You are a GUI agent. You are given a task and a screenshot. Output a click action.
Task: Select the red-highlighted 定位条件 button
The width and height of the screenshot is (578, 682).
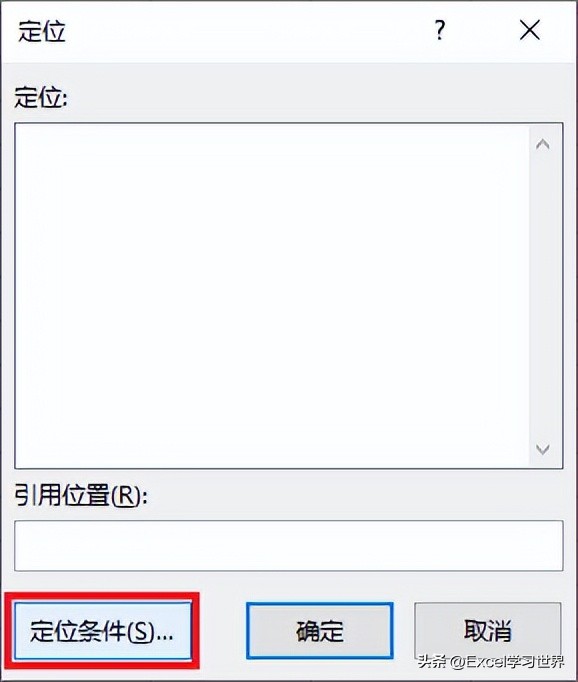[x=102, y=631]
